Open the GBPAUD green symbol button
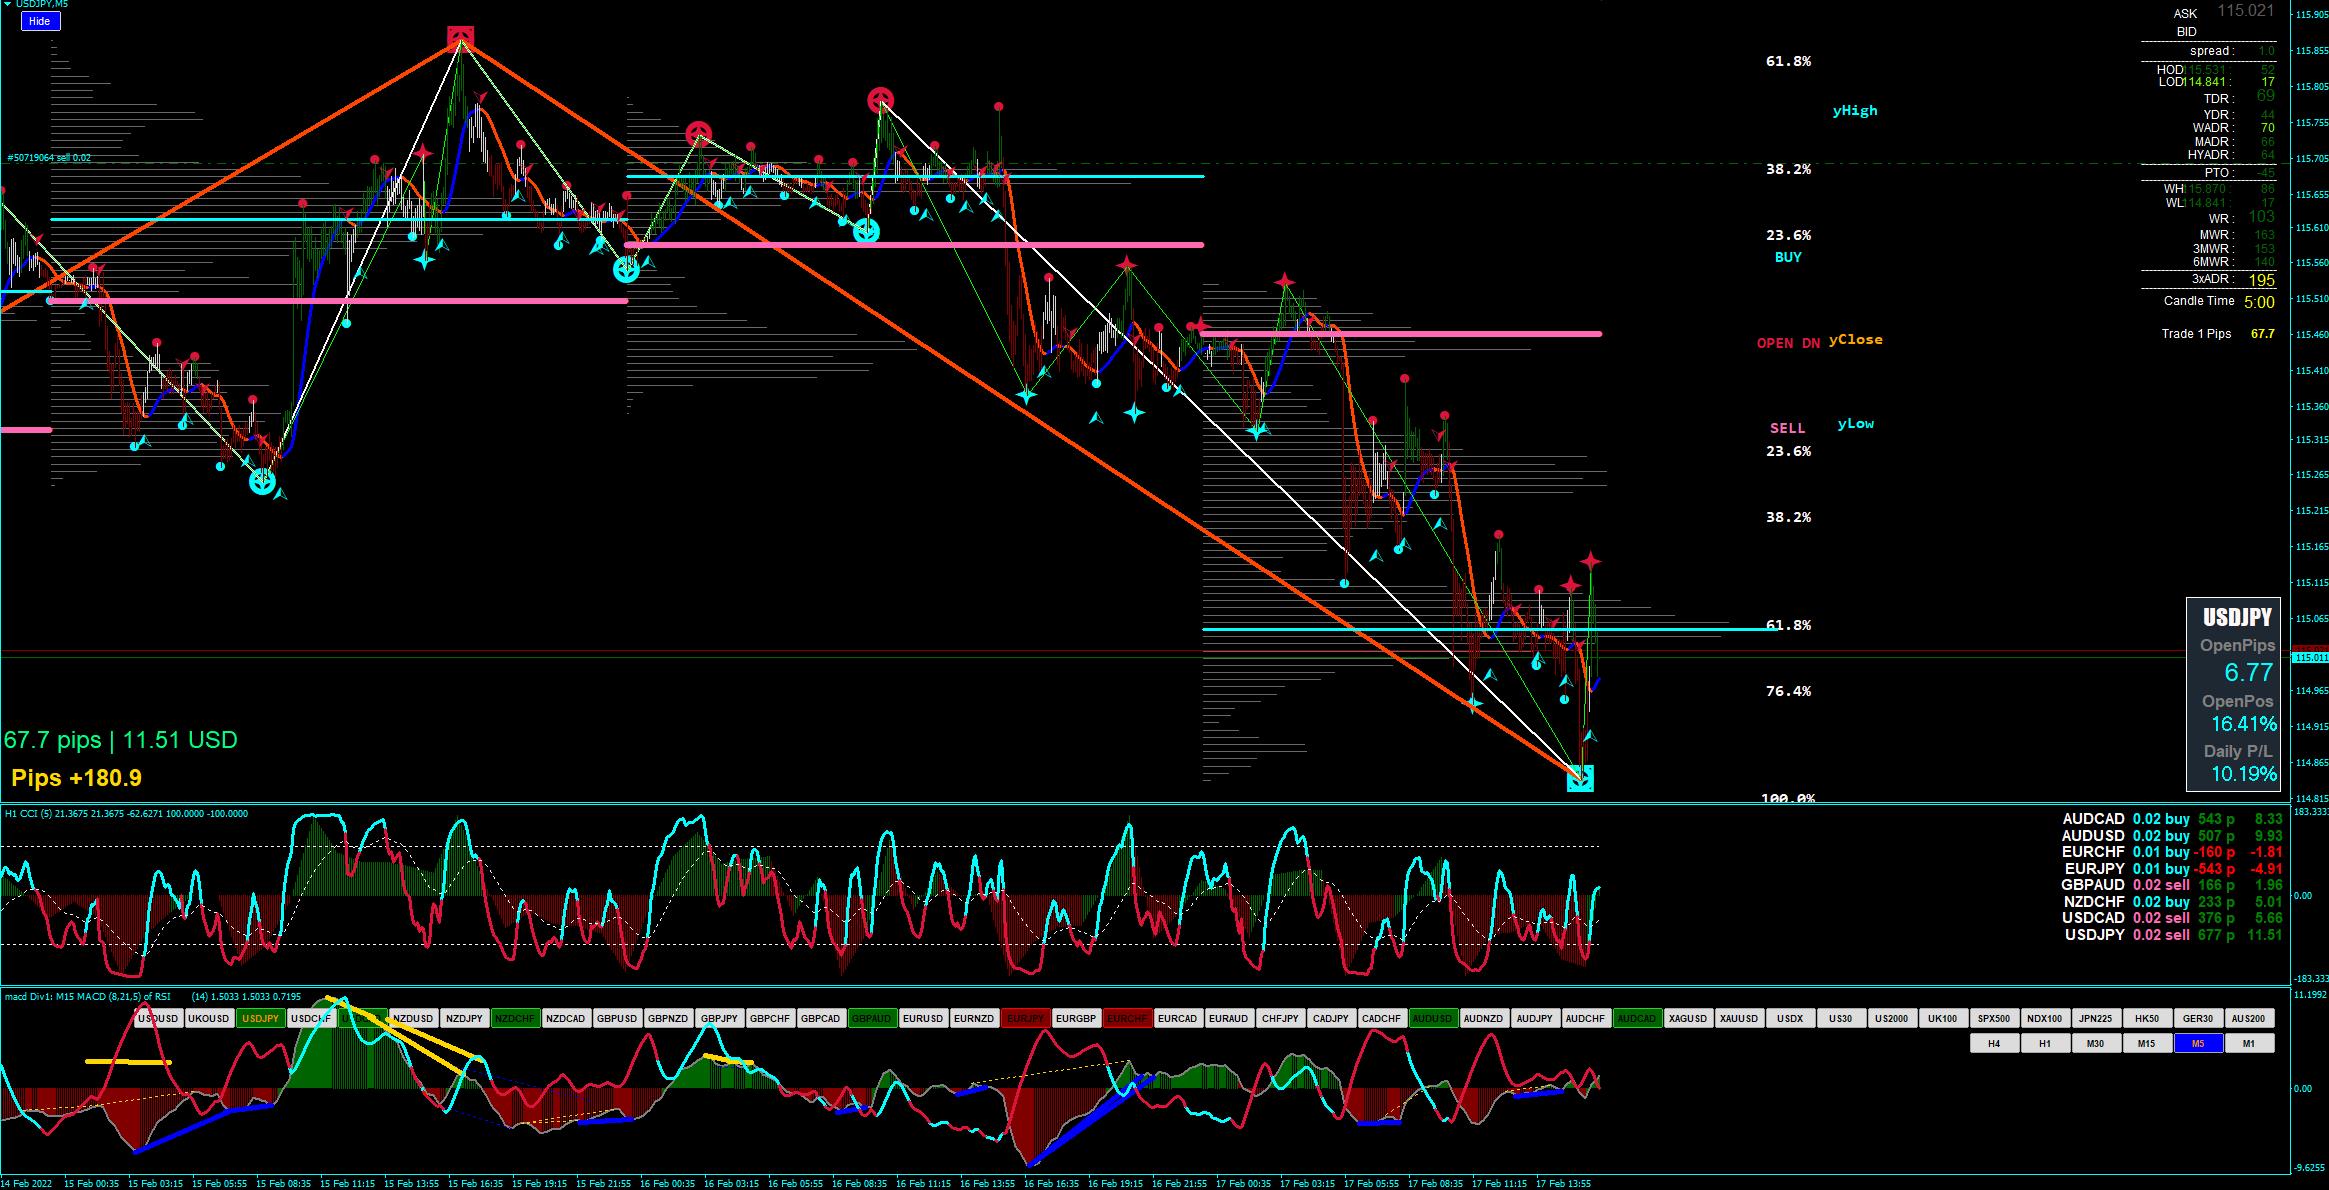Image resolution: width=2329 pixels, height=1190 pixels. (x=871, y=1019)
